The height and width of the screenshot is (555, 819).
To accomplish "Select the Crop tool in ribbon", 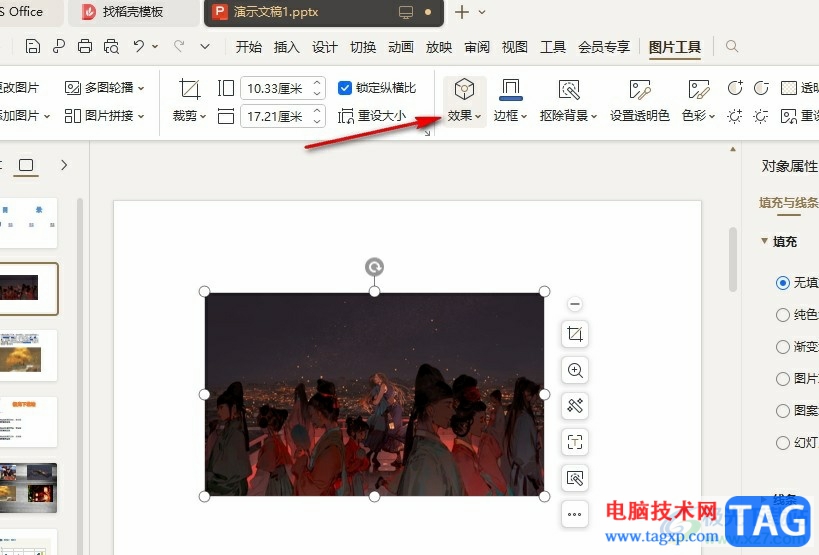I will (189, 89).
